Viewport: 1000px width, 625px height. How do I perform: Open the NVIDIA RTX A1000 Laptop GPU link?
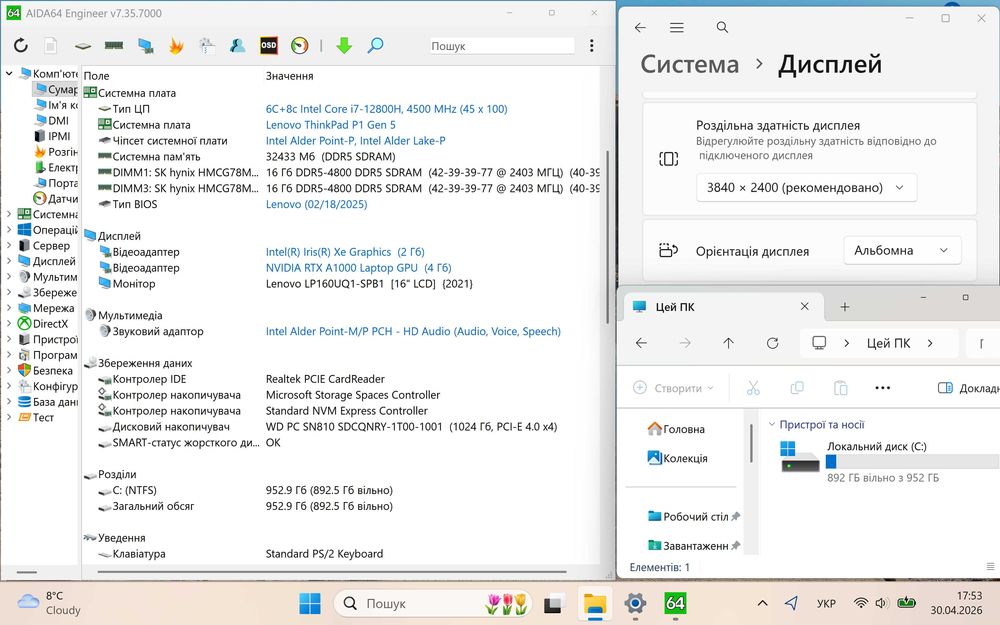click(358, 268)
